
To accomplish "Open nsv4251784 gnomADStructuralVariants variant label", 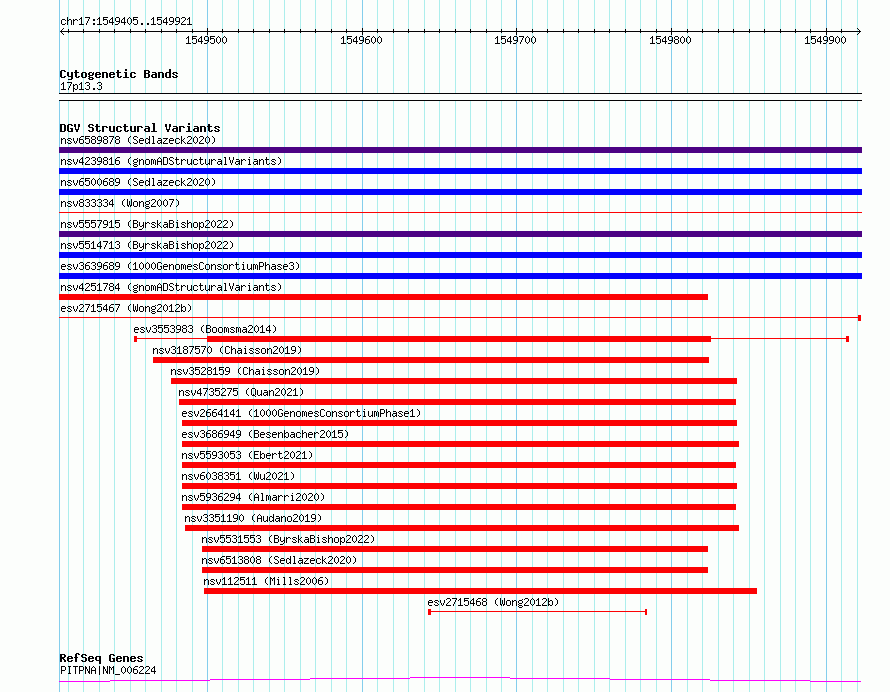I will coord(171,287).
